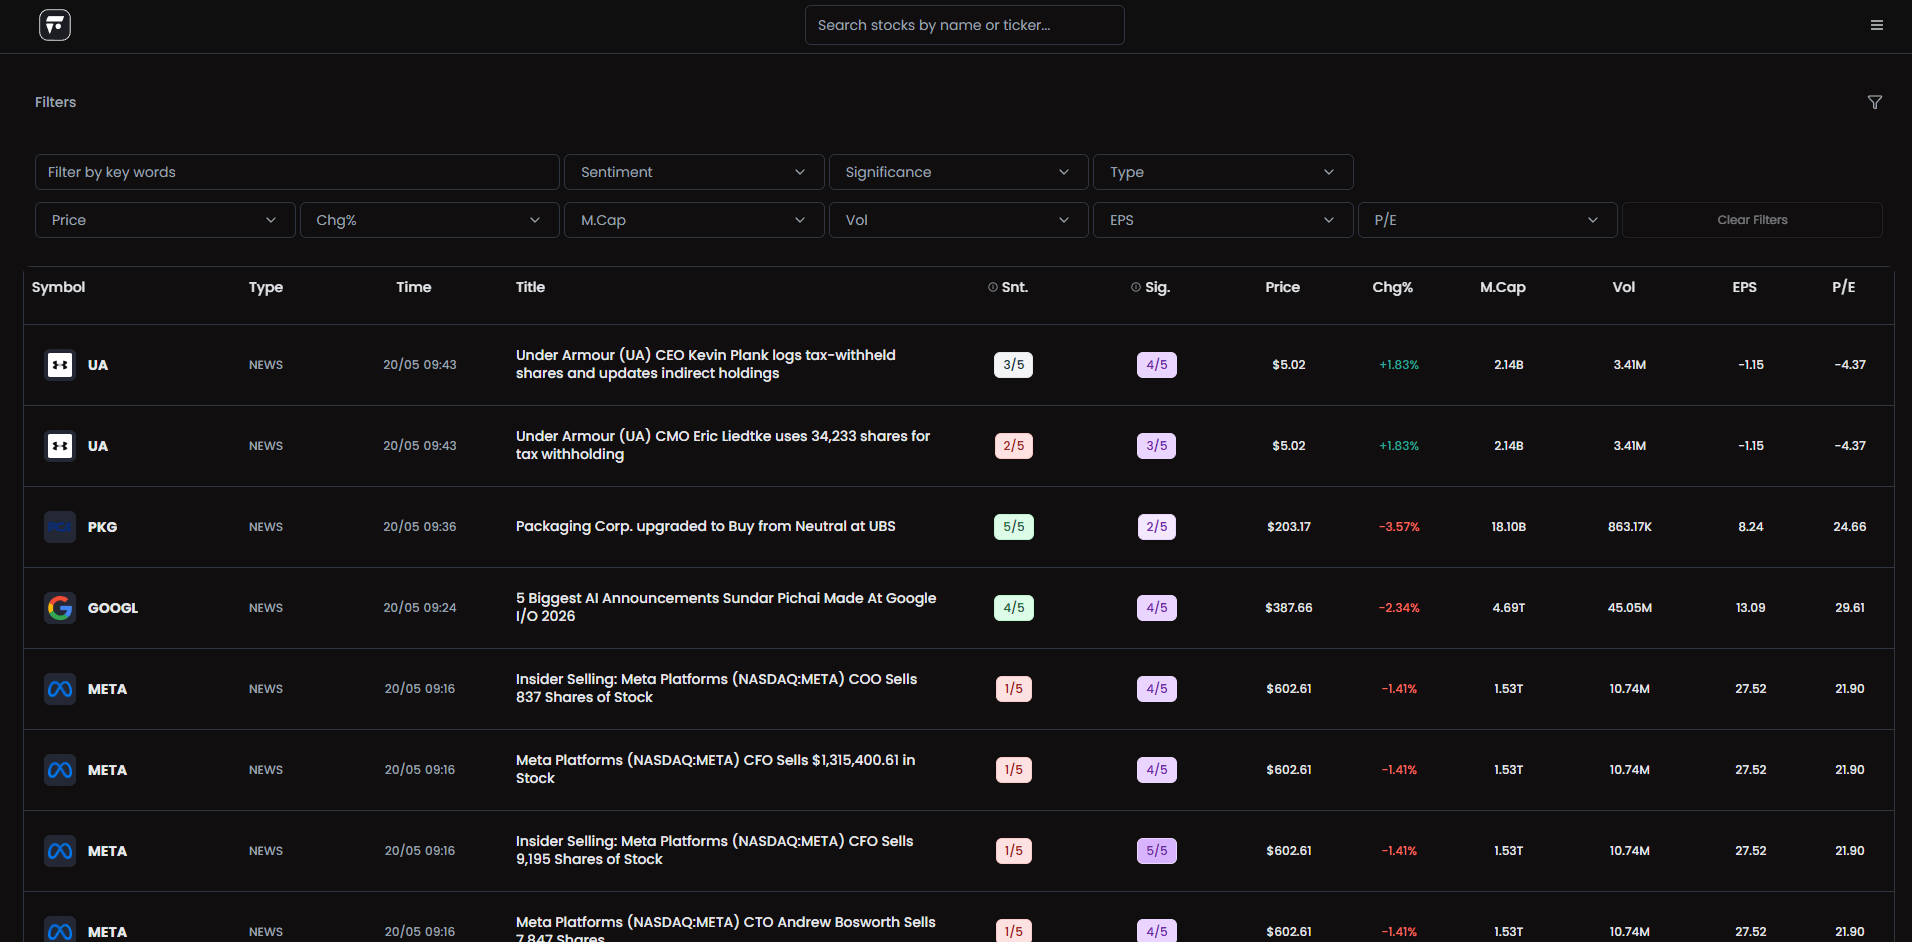Click the info icon next to Snt. header
Viewport: 1912px width, 942px height.
point(993,287)
